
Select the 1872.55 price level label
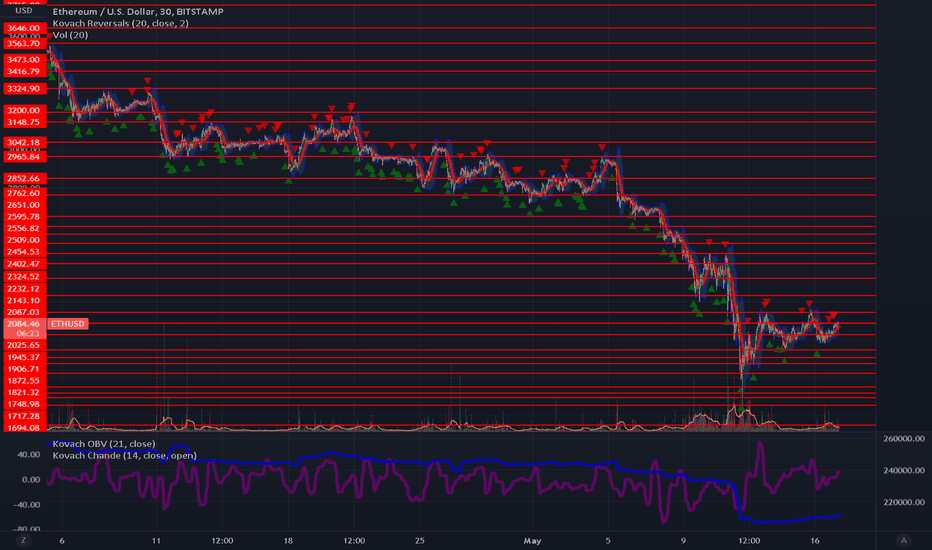click(x=24, y=381)
